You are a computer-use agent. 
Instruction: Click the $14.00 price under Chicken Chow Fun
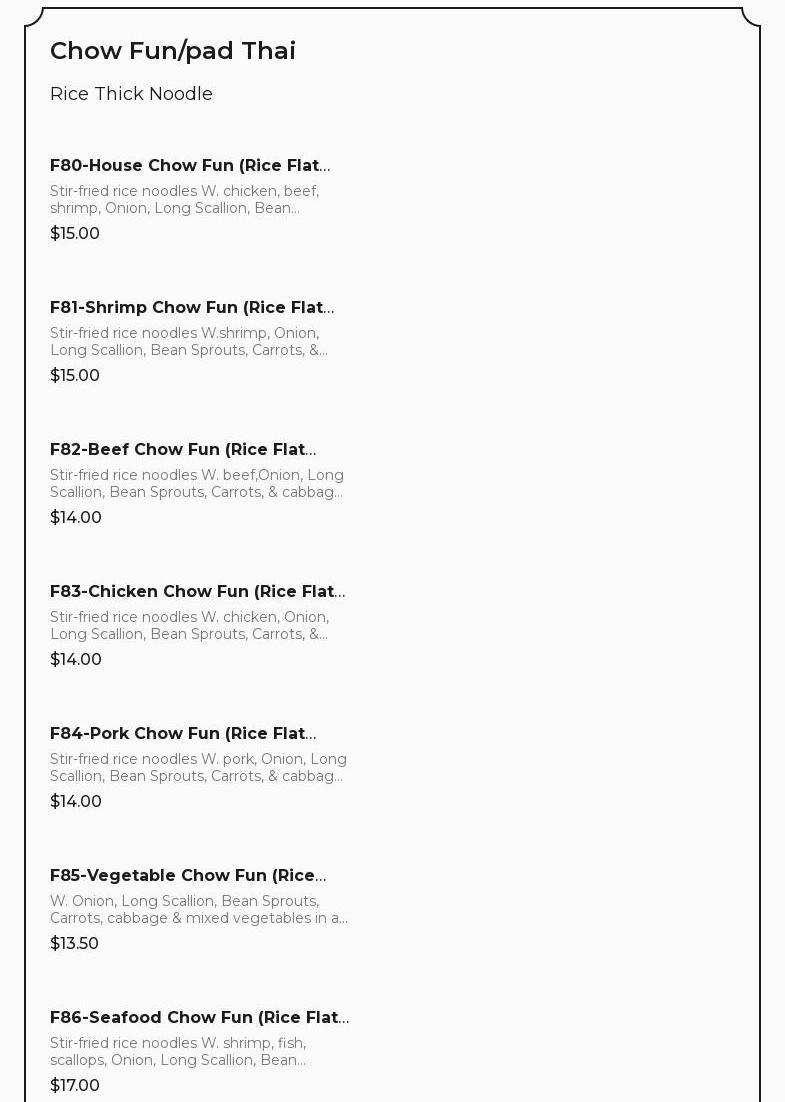pos(76,660)
